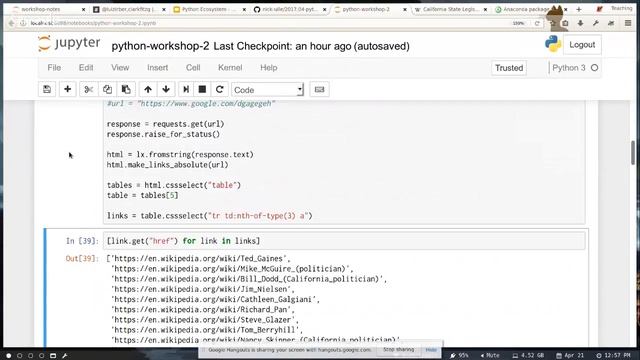The image size is (640, 360).
Task: Click the browser URL address field
Action: (269, 23)
